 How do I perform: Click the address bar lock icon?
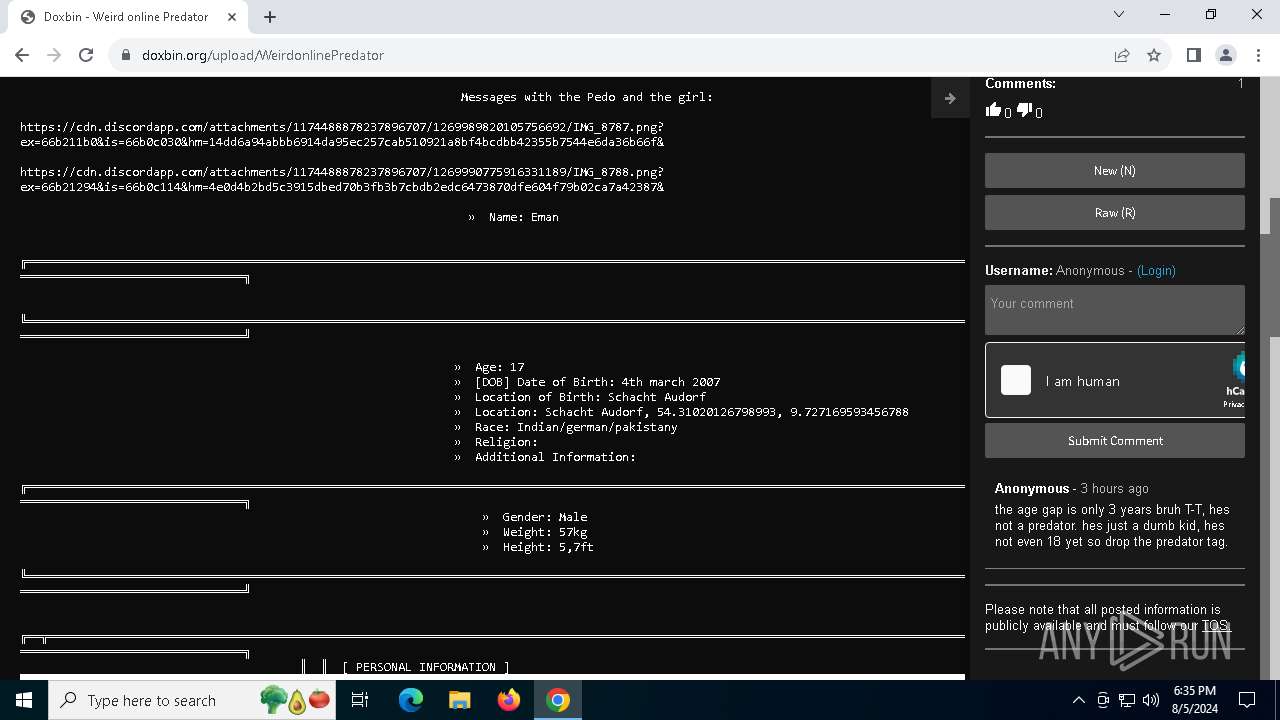126,55
